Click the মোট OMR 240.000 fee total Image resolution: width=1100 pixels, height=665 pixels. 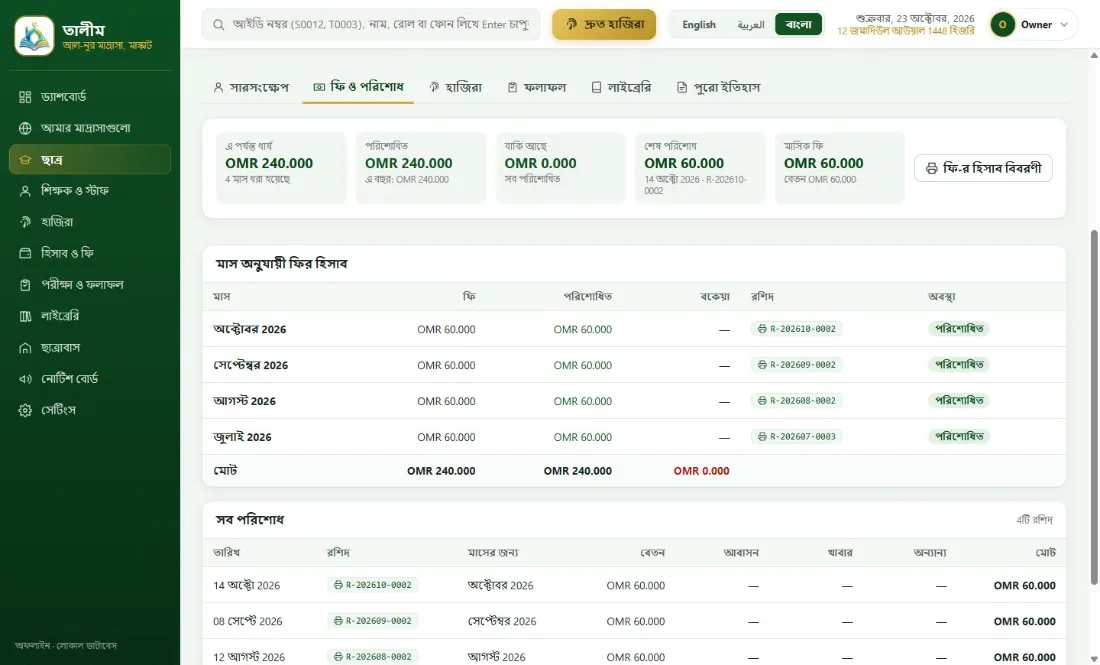point(441,471)
